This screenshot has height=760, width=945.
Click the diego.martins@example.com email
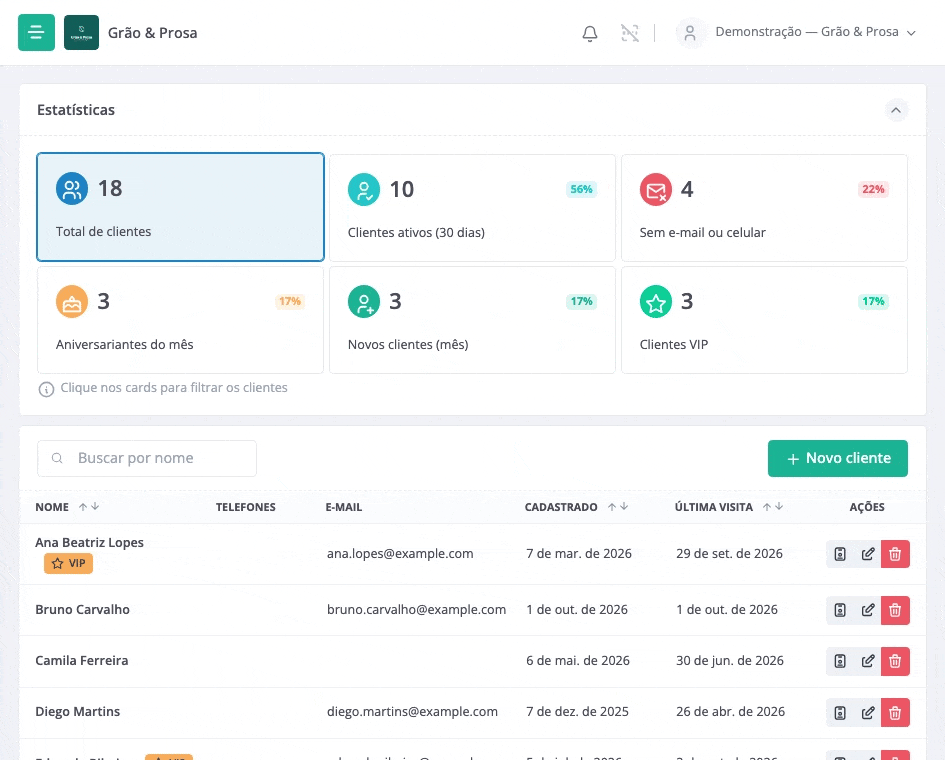[412, 712]
